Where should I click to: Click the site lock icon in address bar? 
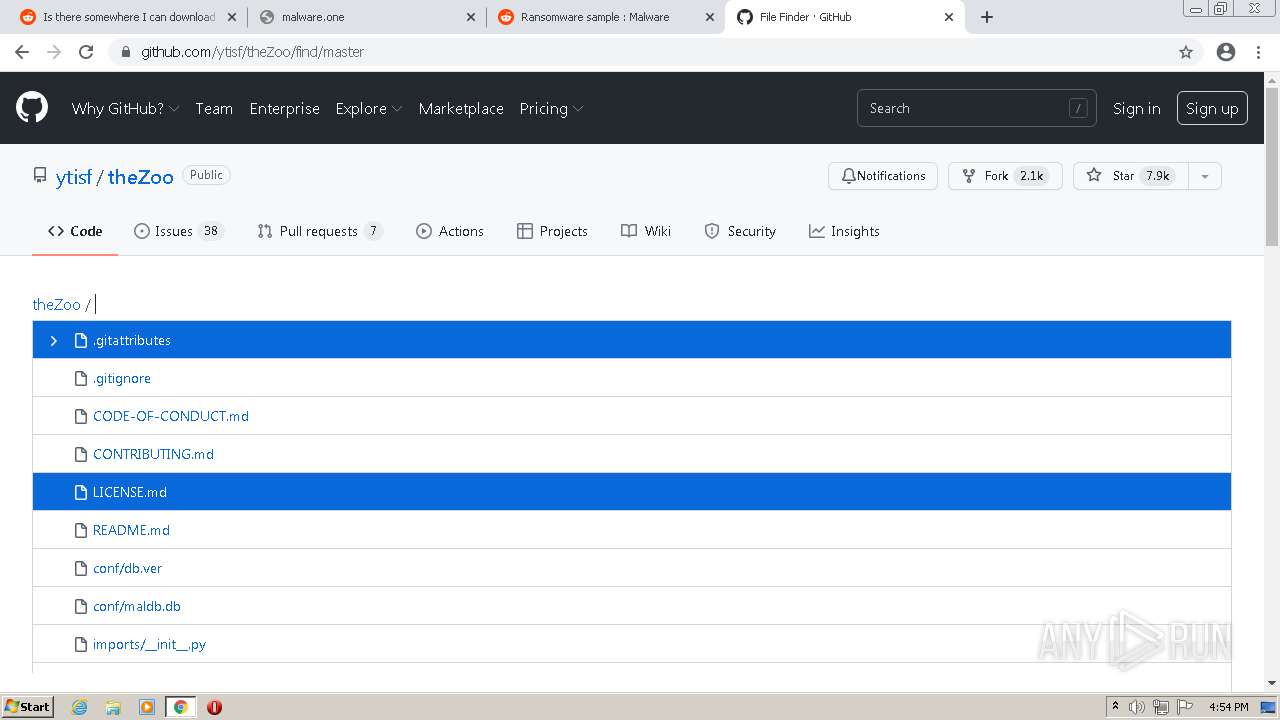pyautogui.click(x=125, y=52)
